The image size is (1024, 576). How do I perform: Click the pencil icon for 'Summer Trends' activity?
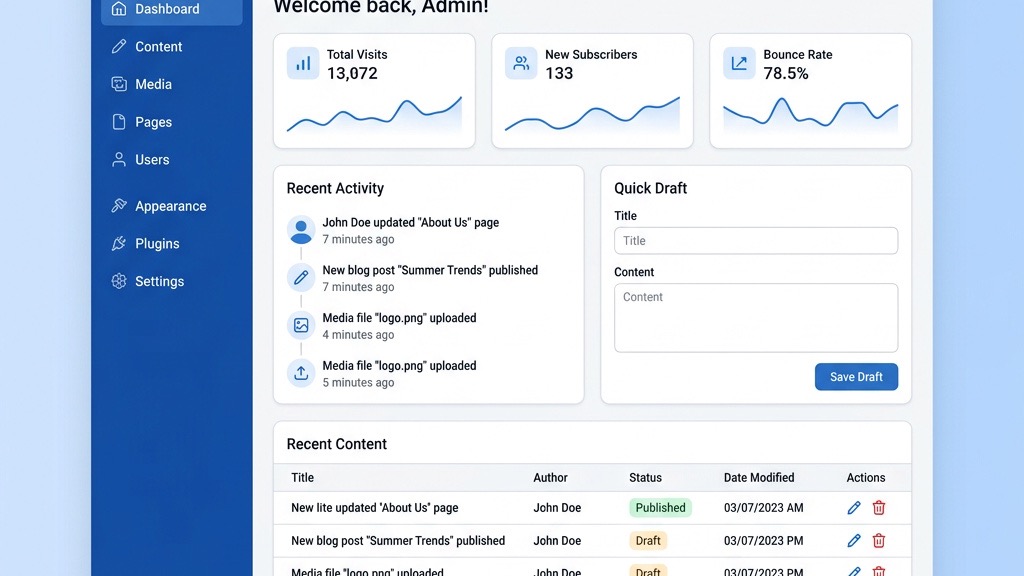[x=301, y=277]
